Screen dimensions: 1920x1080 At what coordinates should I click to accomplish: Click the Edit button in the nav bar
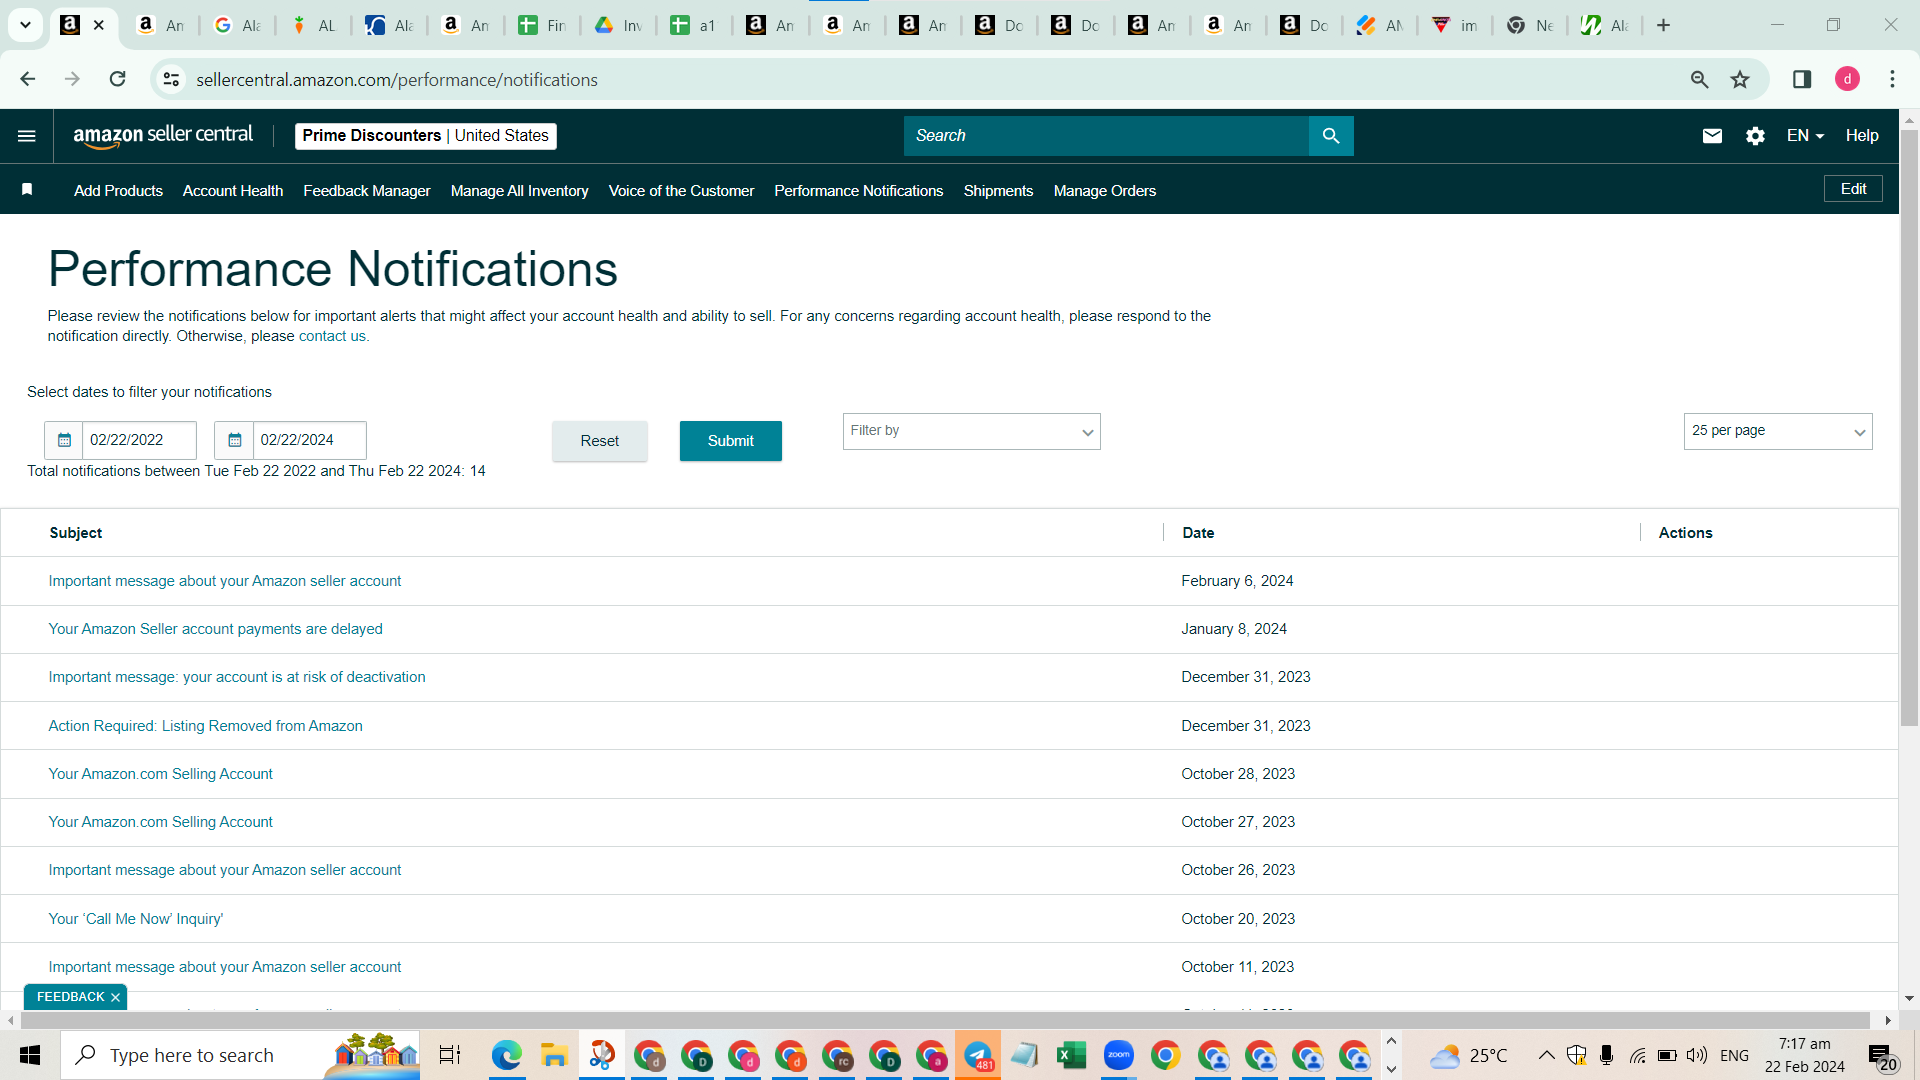click(1853, 189)
